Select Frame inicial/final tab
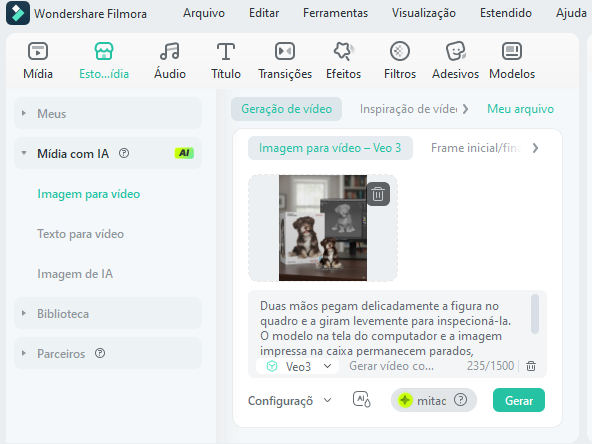The image size is (592, 444). pos(476,148)
